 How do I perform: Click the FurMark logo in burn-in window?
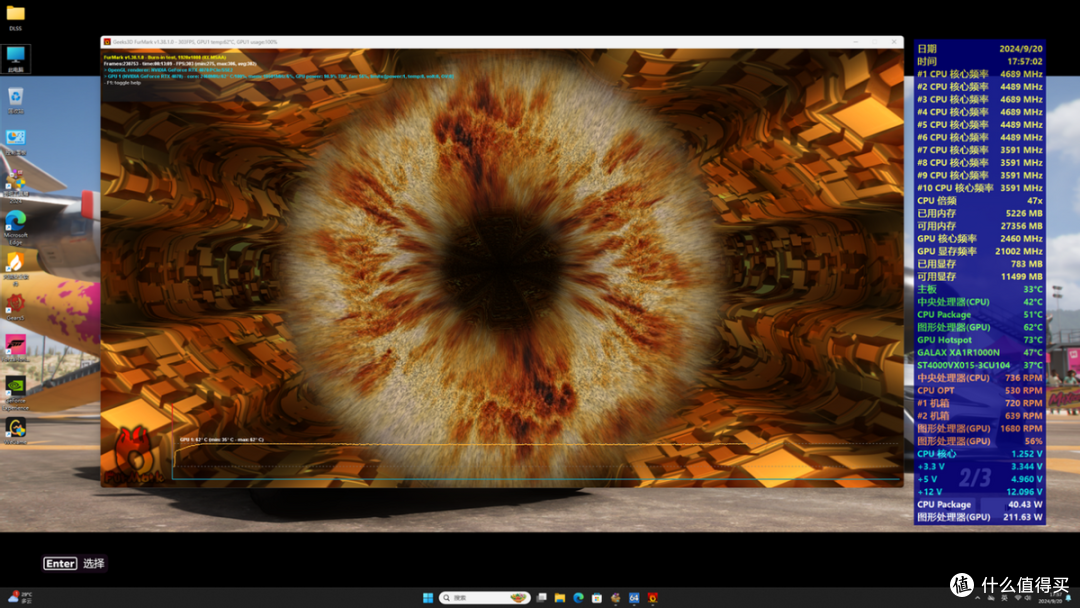click(x=134, y=454)
